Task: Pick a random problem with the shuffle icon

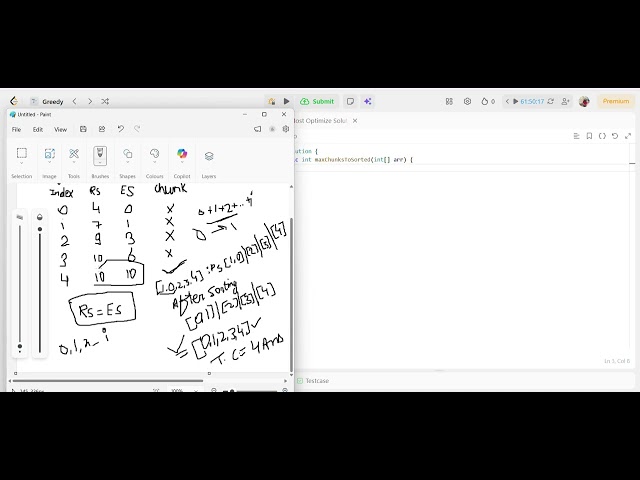Action: (105, 101)
